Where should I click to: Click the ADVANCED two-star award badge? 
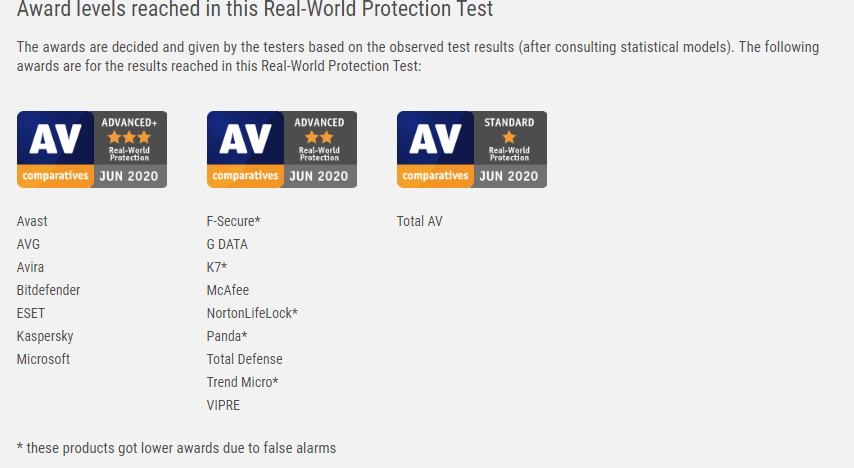coord(282,149)
